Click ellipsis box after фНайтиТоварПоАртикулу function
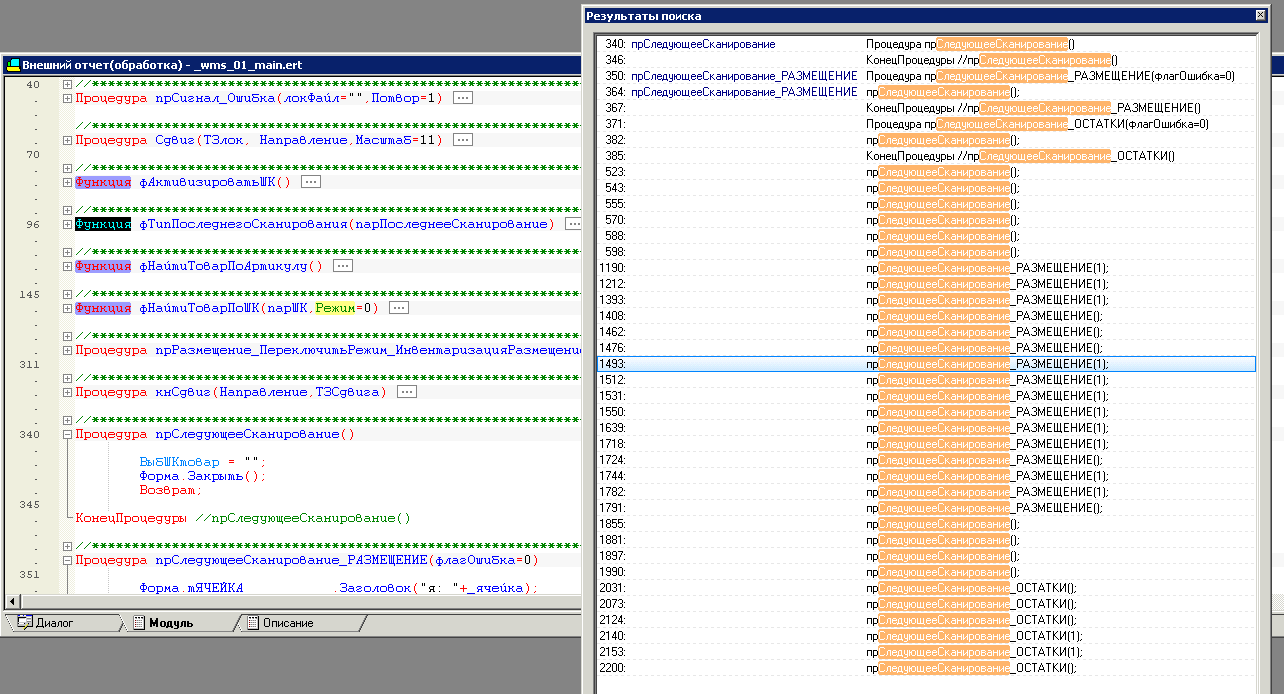Screen dimensions: 1284x694 coord(343,266)
